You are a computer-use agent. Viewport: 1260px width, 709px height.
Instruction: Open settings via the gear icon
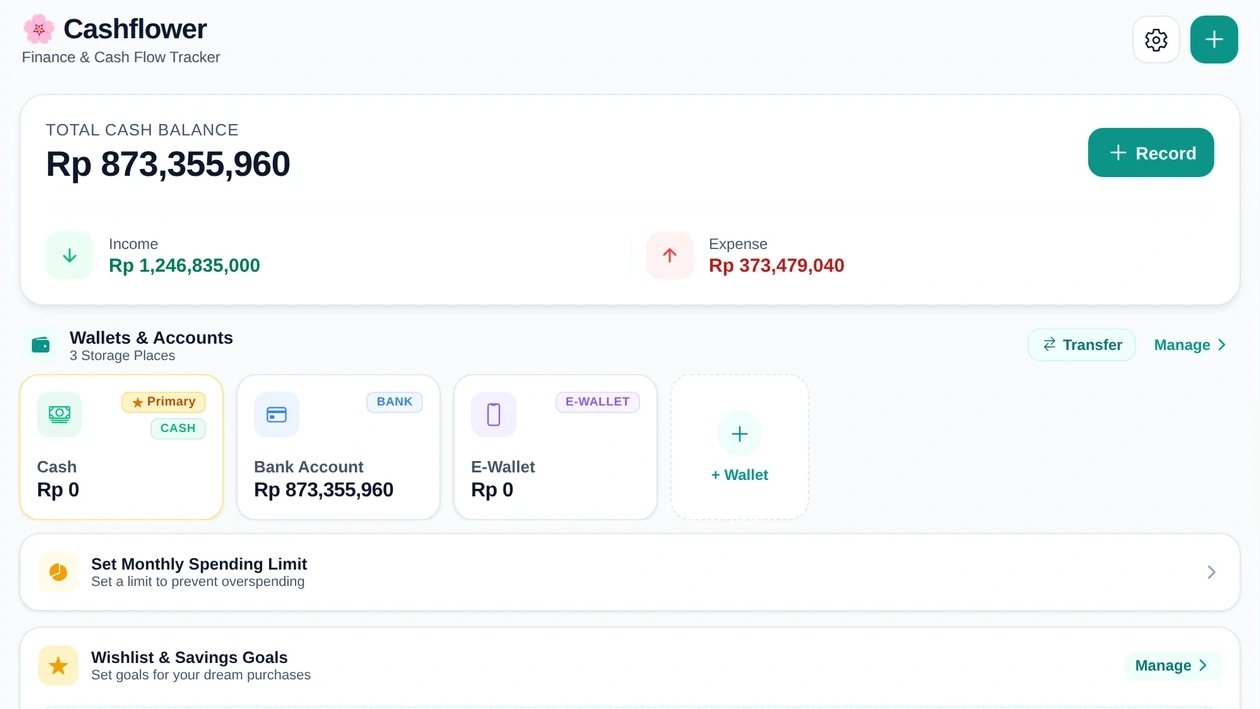(x=1156, y=40)
